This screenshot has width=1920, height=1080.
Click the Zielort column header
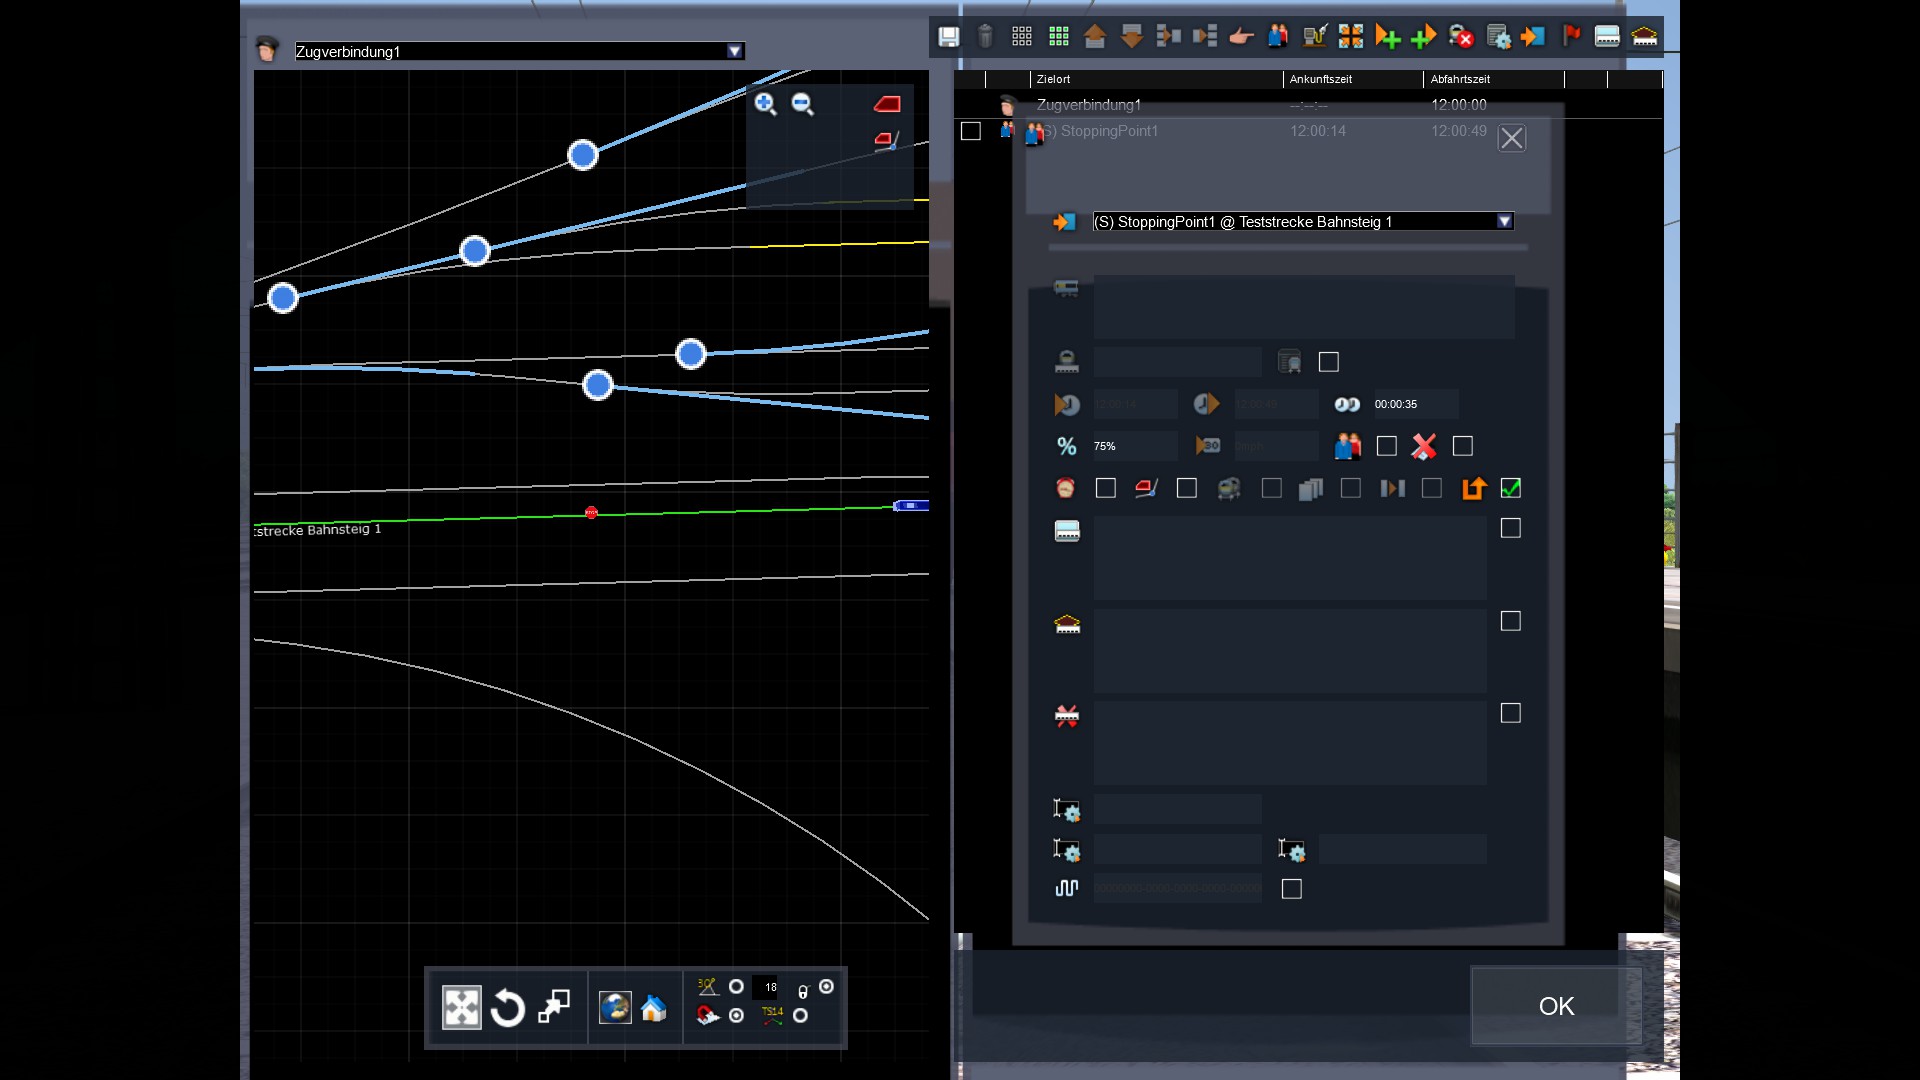[x=1053, y=79]
